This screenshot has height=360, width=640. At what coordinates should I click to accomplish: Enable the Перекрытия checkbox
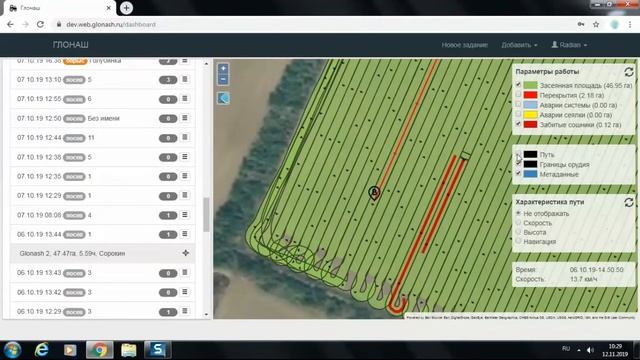coord(518,95)
